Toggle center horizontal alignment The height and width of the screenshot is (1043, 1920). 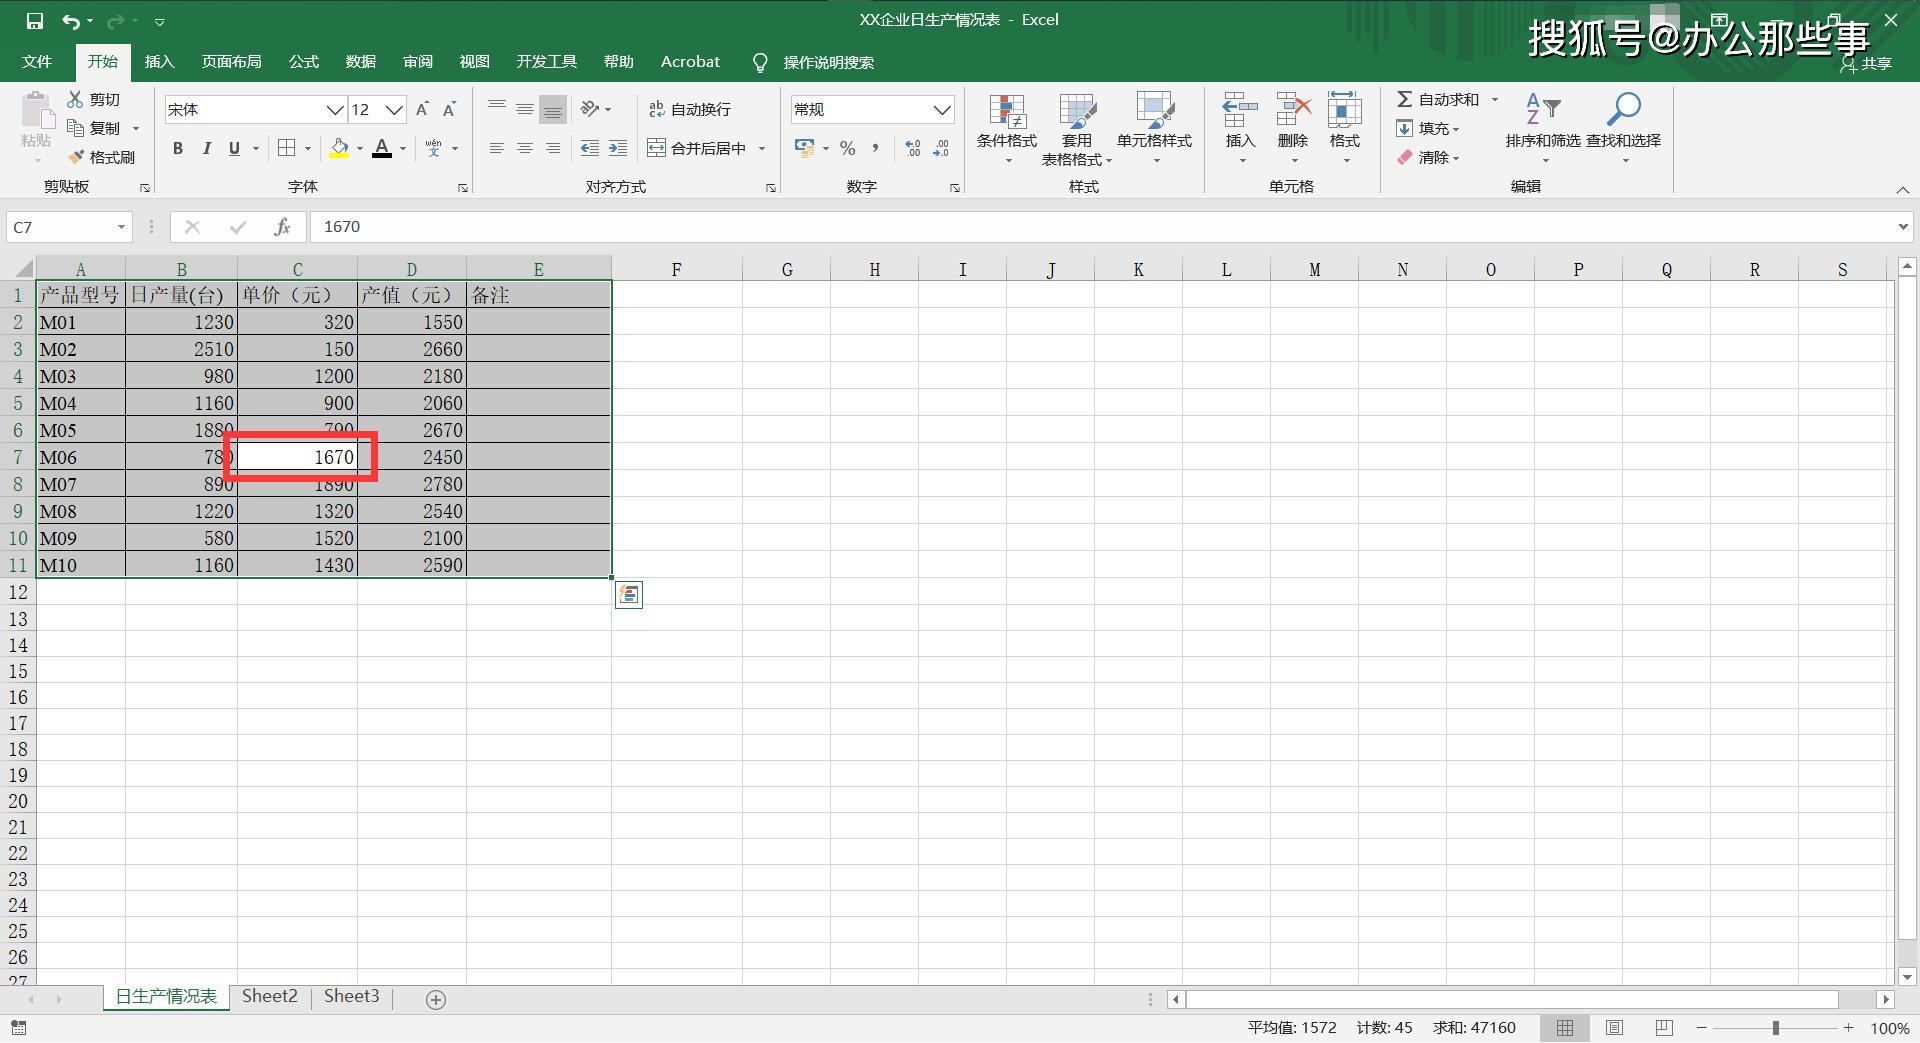524,148
